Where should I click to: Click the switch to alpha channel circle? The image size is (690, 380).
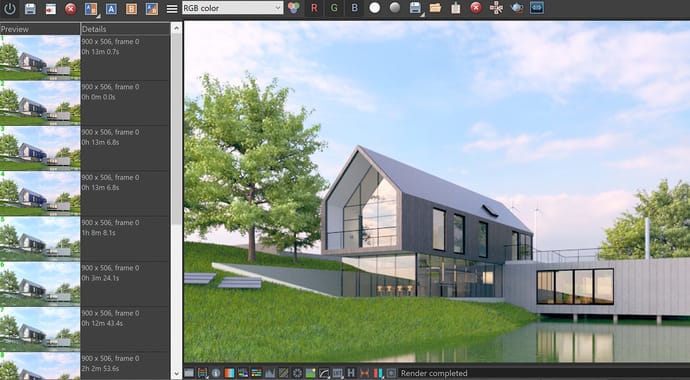point(374,8)
